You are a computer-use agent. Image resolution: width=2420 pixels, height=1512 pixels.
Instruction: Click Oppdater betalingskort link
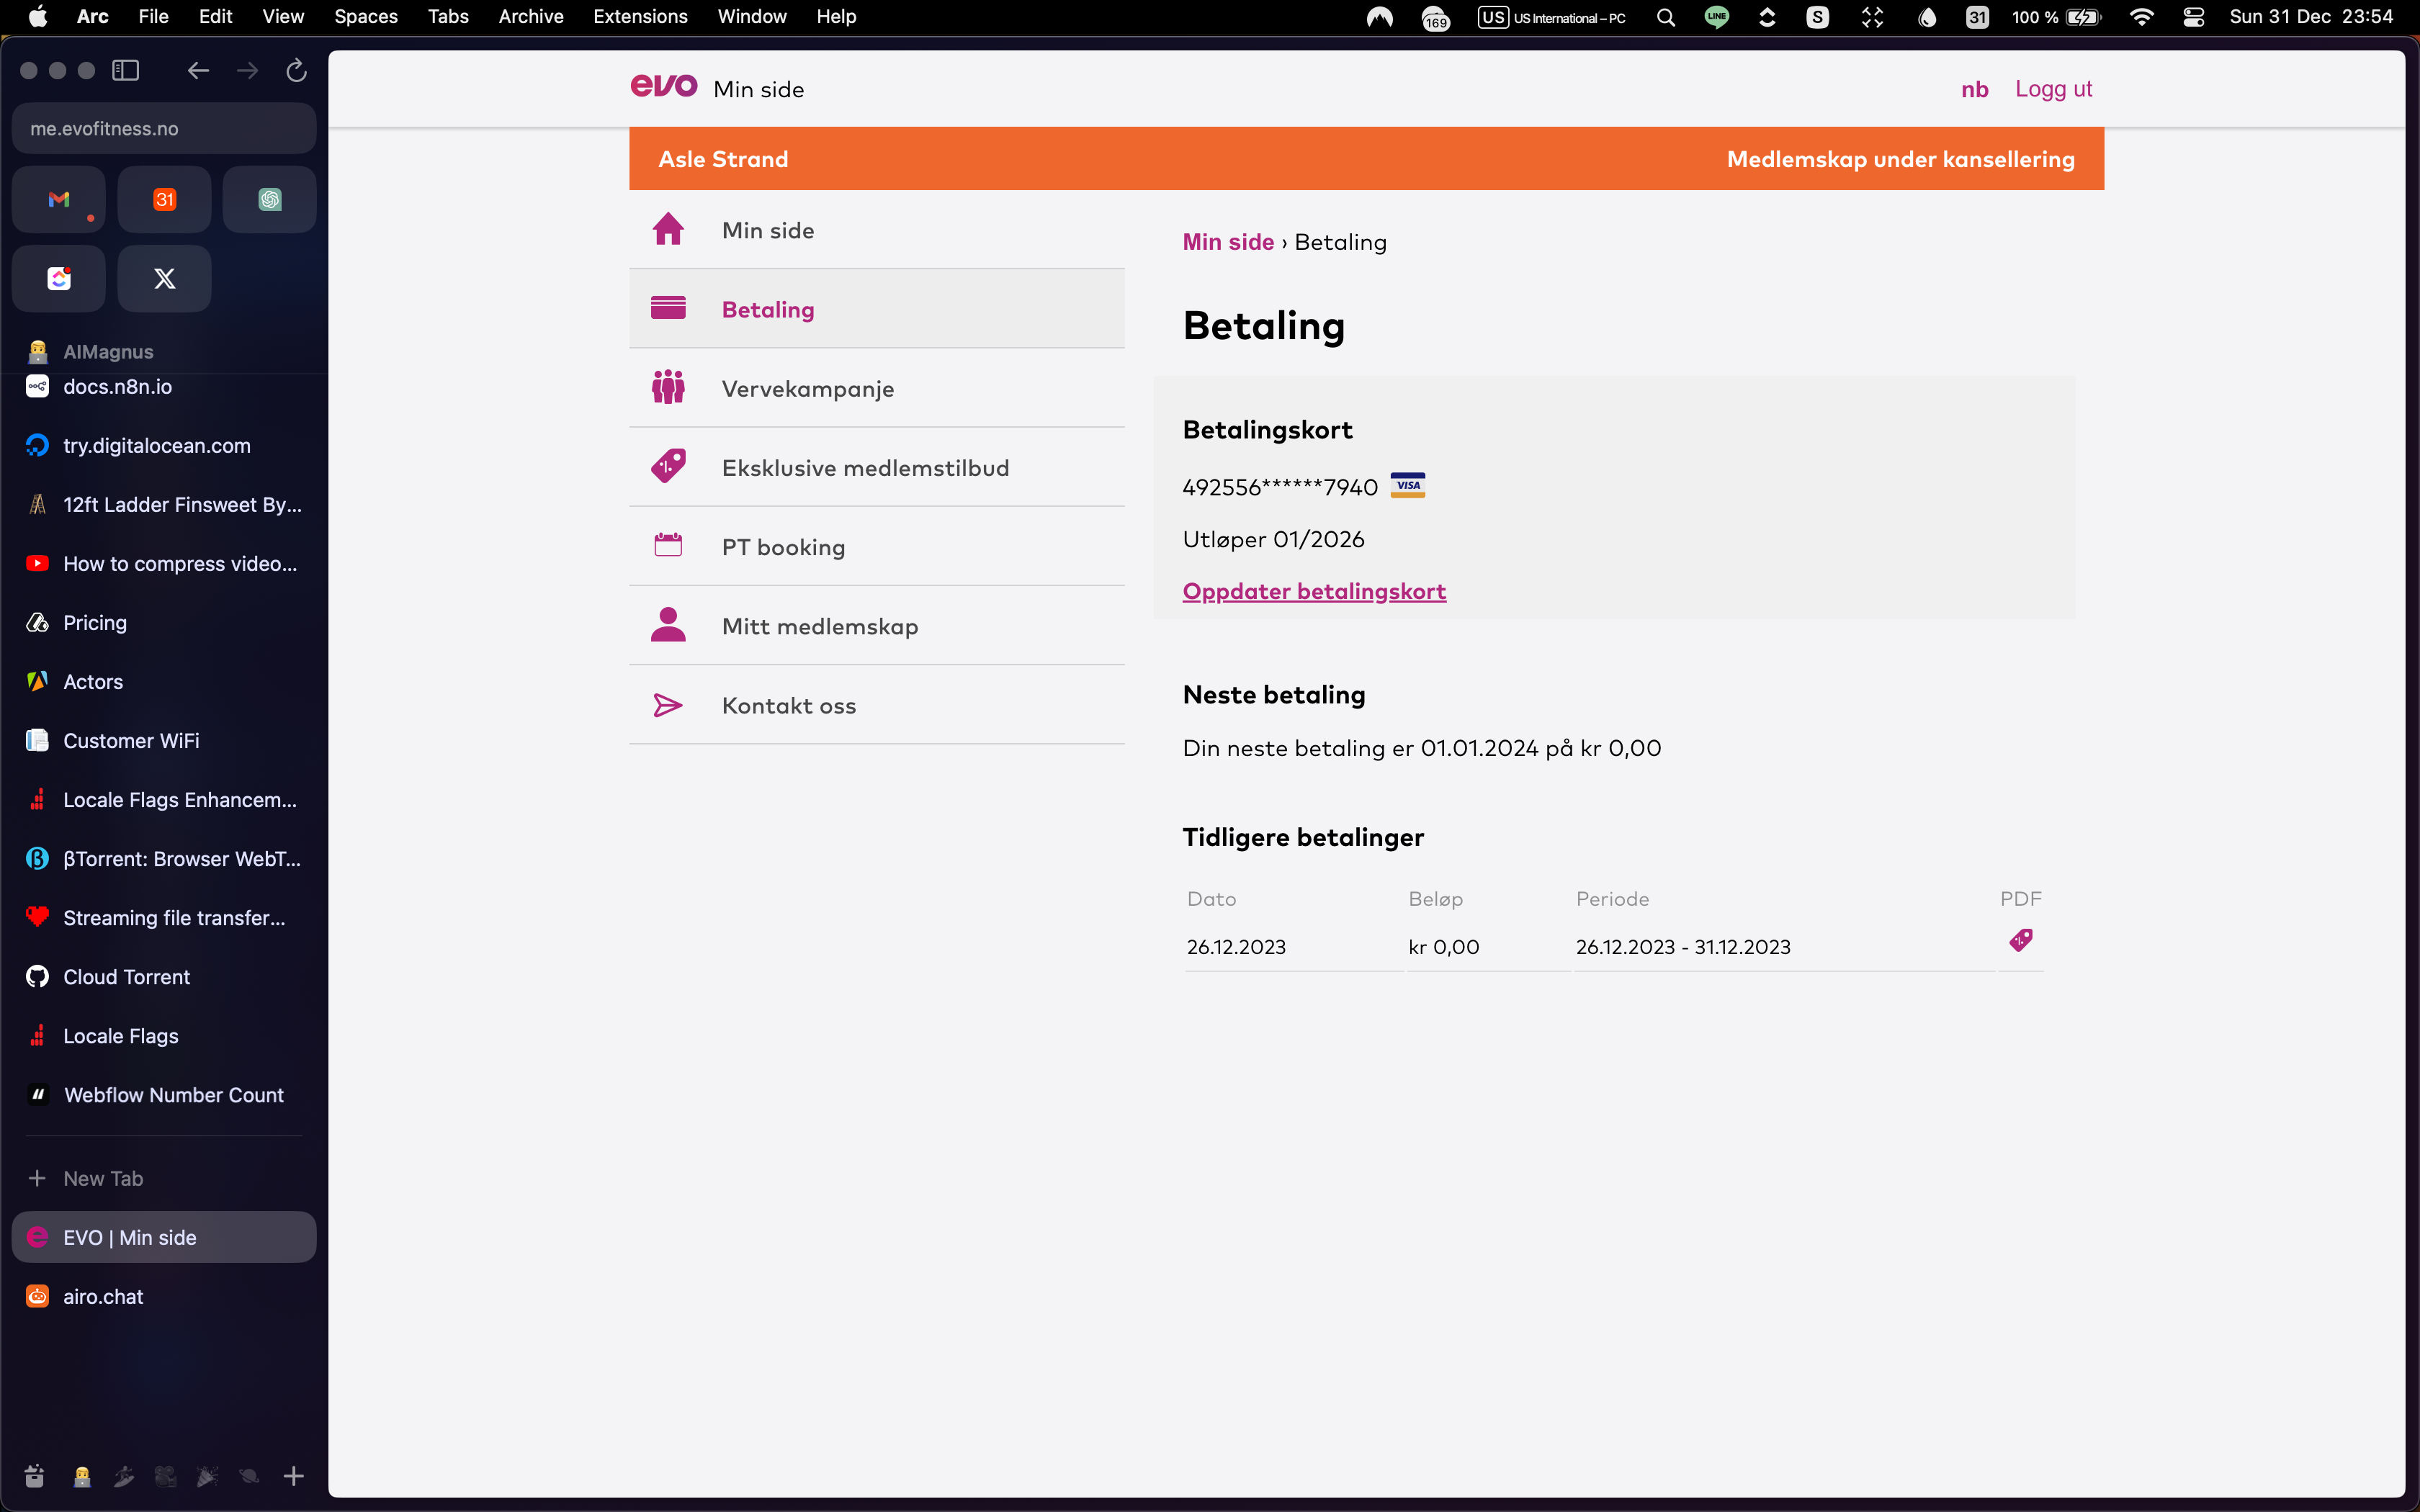tap(1313, 591)
